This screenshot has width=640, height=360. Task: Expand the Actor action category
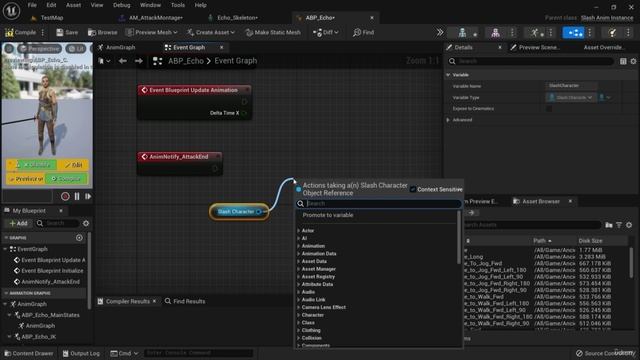point(298,231)
